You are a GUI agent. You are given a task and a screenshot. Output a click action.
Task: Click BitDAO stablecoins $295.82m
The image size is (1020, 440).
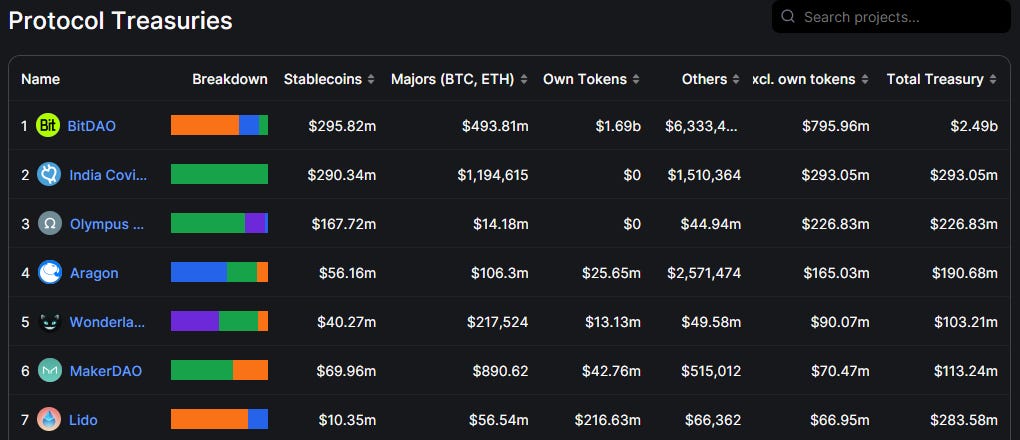coord(342,126)
